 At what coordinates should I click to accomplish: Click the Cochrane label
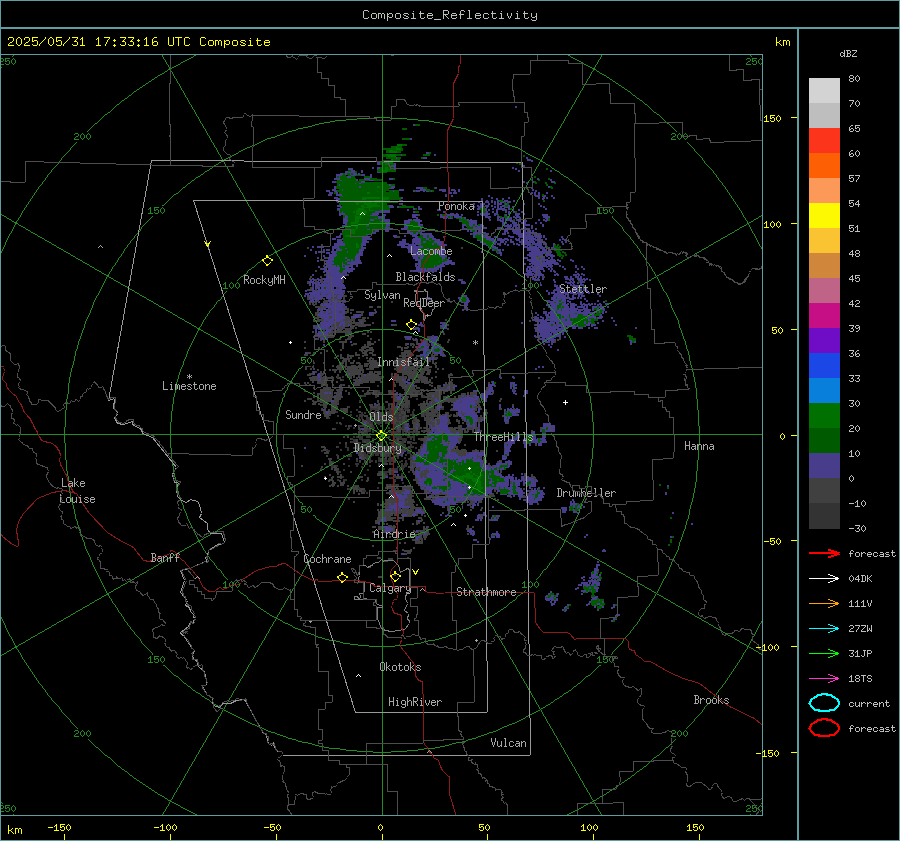[327, 559]
